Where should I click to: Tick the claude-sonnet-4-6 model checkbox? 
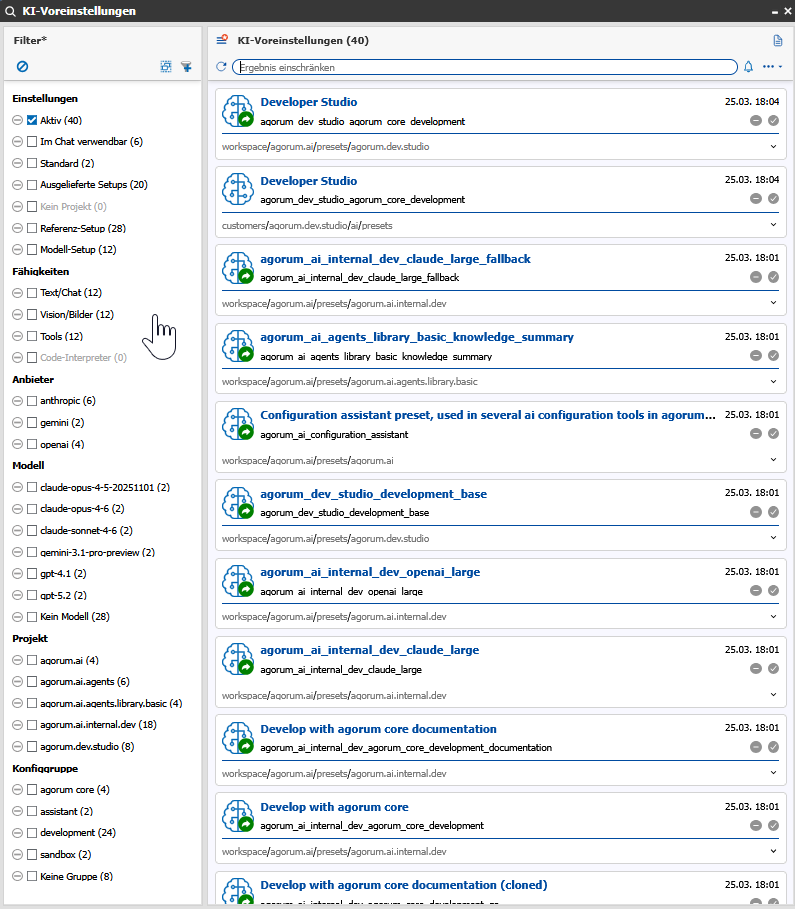tap(32, 531)
